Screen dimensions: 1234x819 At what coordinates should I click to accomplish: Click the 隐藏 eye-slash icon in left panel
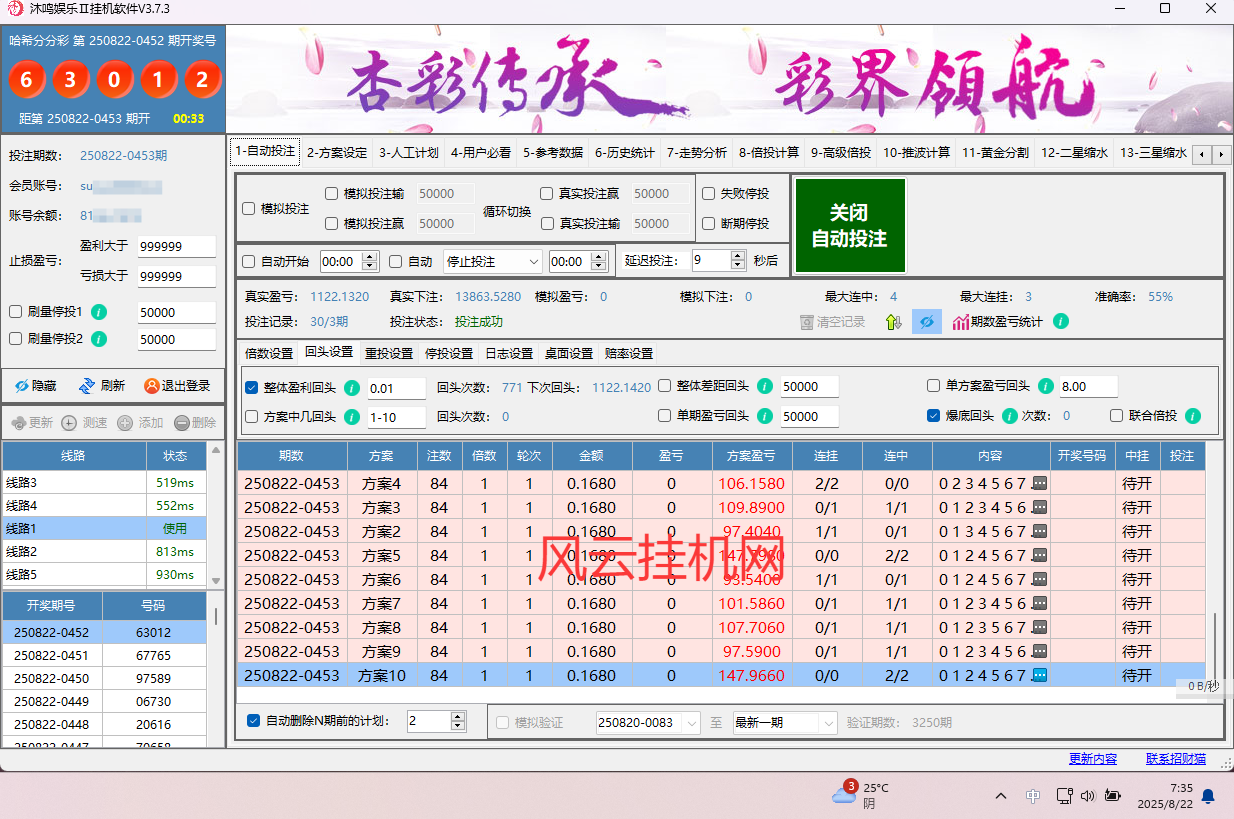[22, 386]
